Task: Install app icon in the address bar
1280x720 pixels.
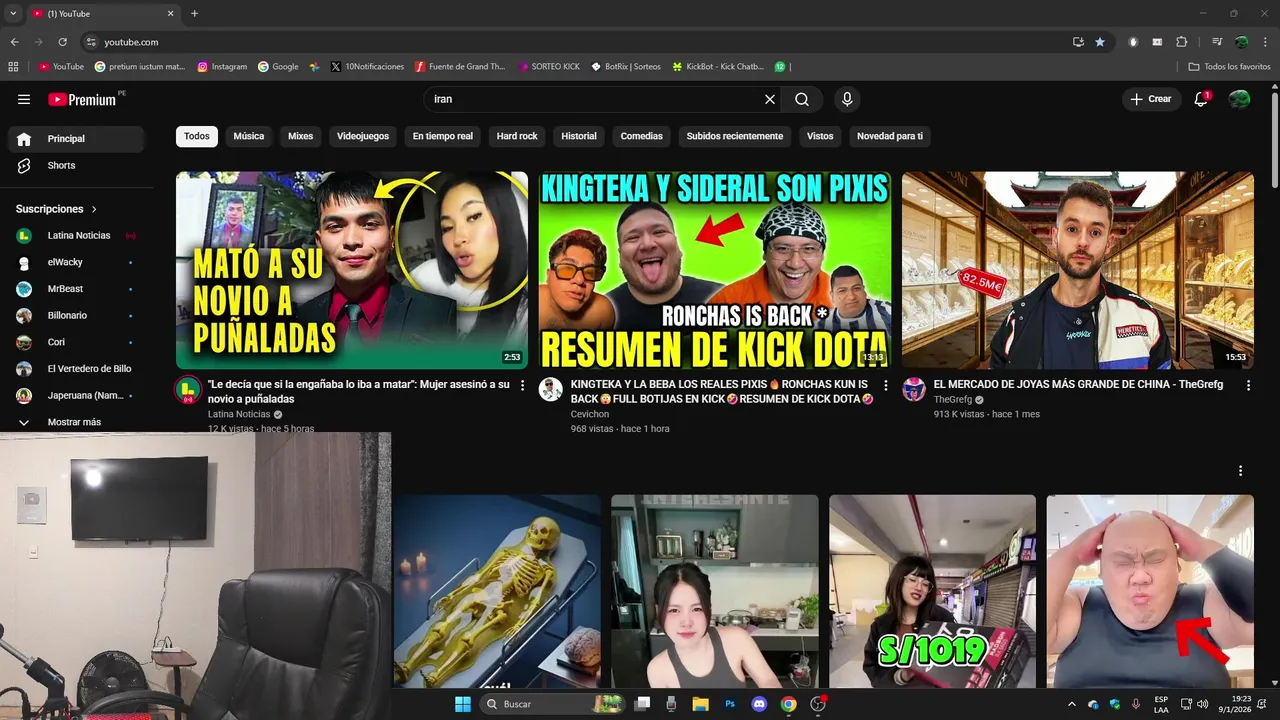Action: tap(1078, 42)
